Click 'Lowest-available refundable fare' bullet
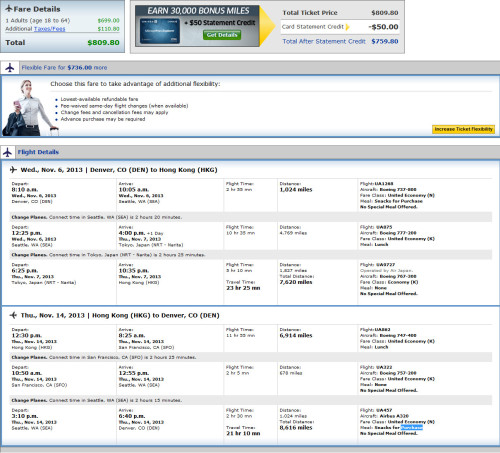This screenshot has height=453, width=500. (99, 99)
